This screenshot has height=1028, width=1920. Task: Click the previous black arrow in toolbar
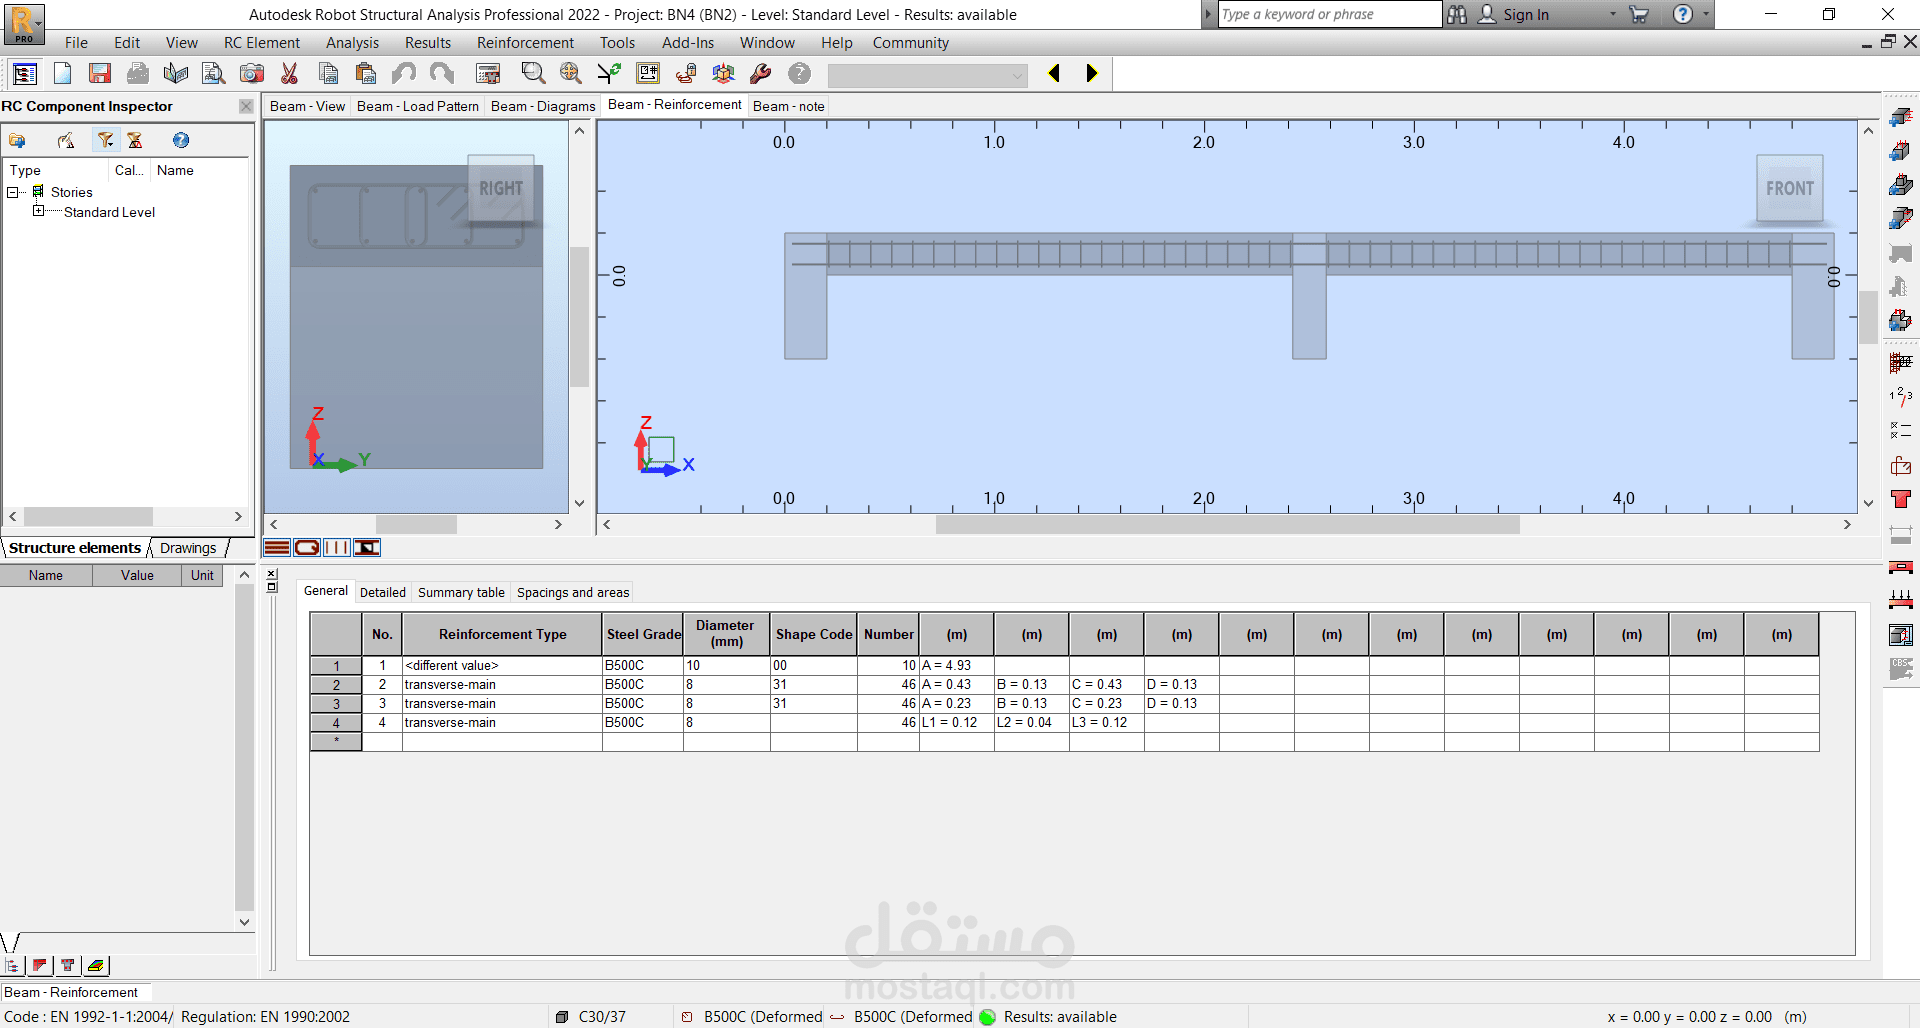[x=1054, y=73]
